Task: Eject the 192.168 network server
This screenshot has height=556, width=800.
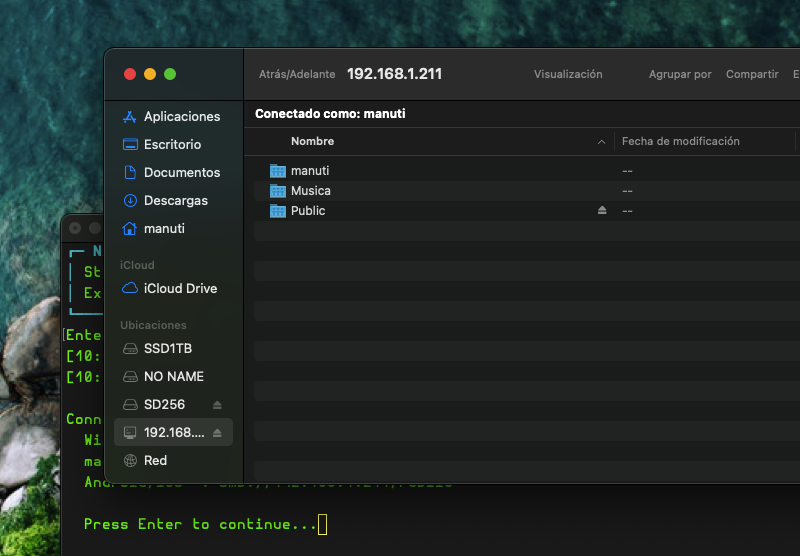Action: pyautogui.click(x=217, y=433)
